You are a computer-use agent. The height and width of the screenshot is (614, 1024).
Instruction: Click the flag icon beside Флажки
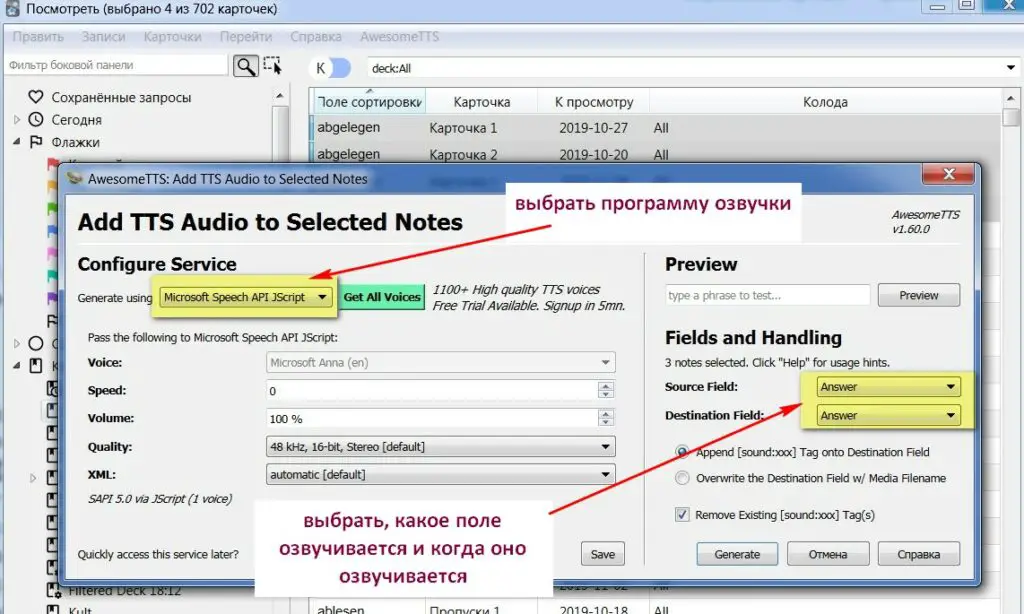click(36, 142)
